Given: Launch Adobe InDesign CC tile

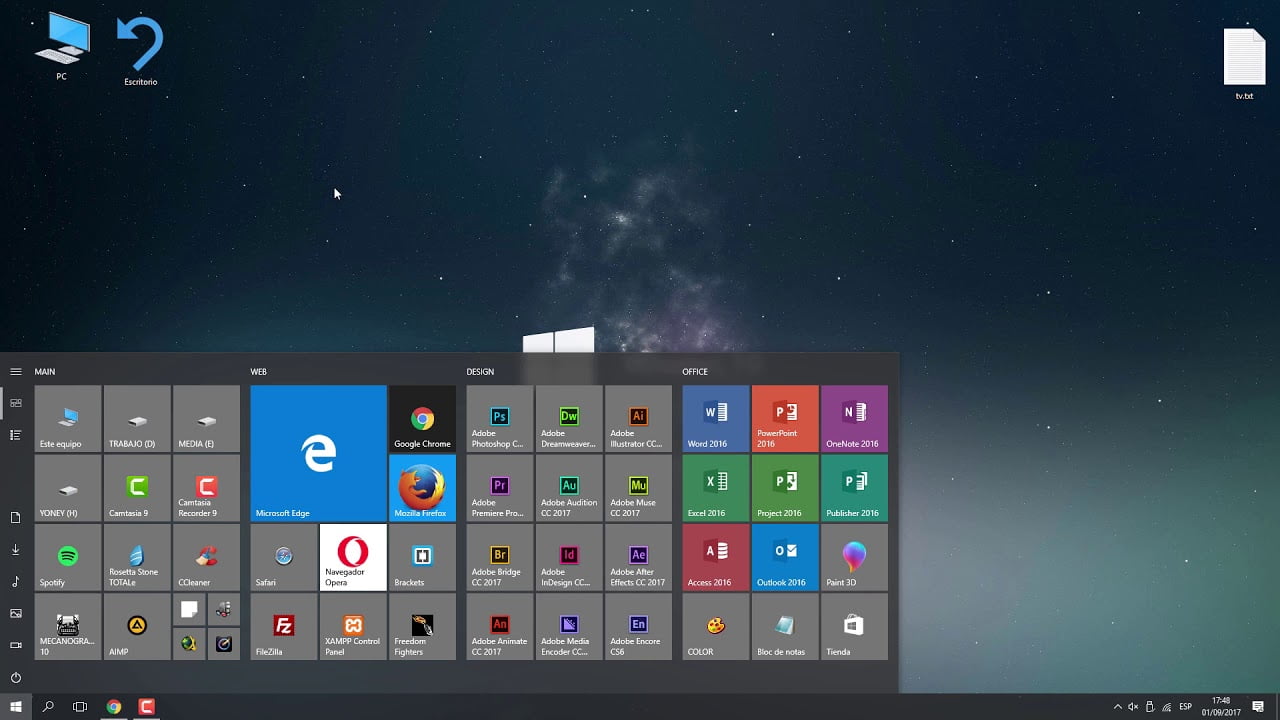Looking at the screenshot, I should [569, 557].
